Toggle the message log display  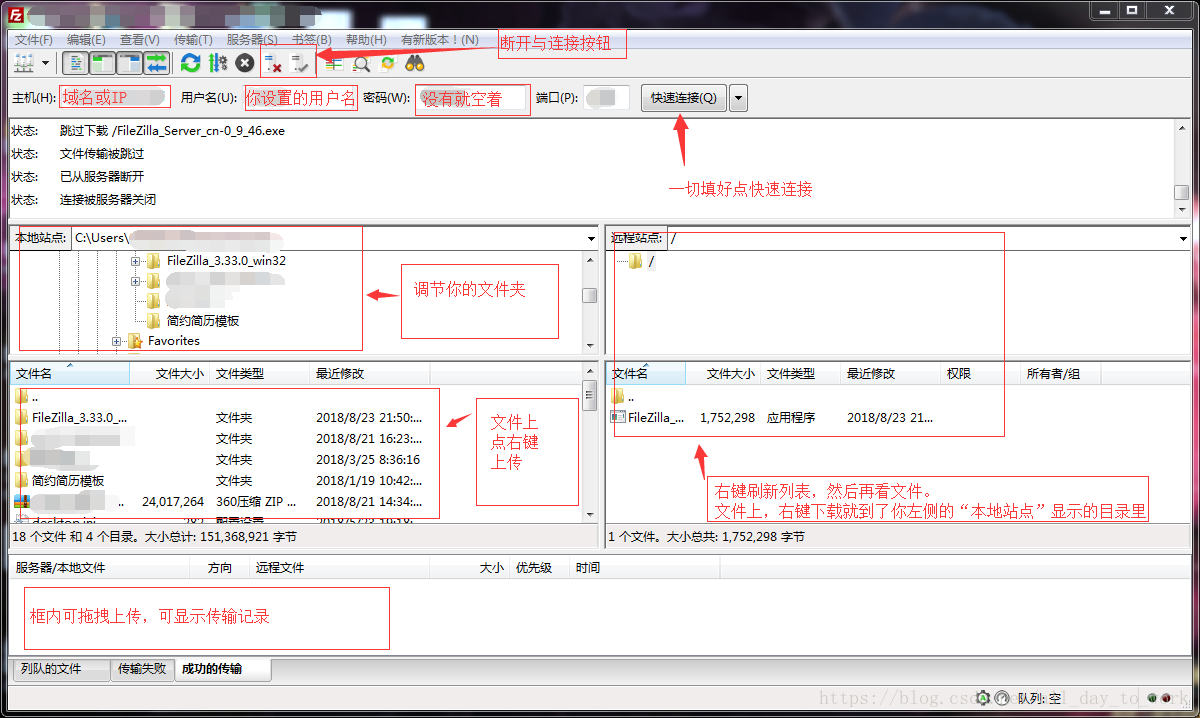pos(75,62)
